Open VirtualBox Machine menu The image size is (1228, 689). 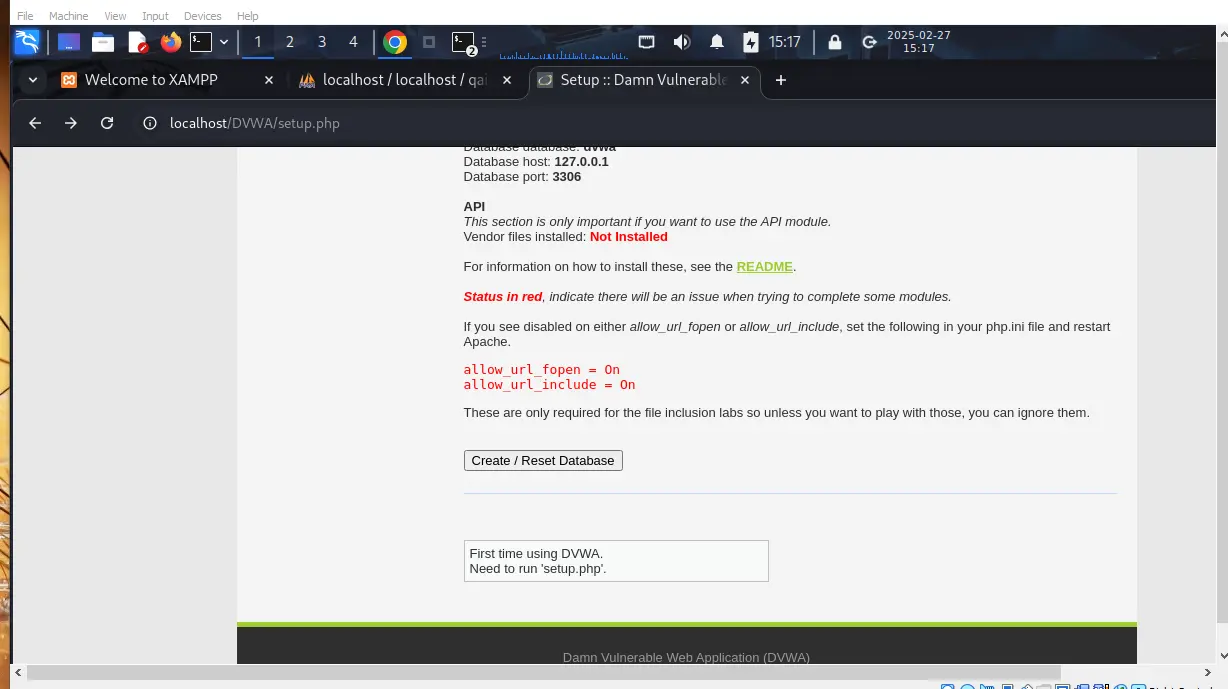point(69,16)
